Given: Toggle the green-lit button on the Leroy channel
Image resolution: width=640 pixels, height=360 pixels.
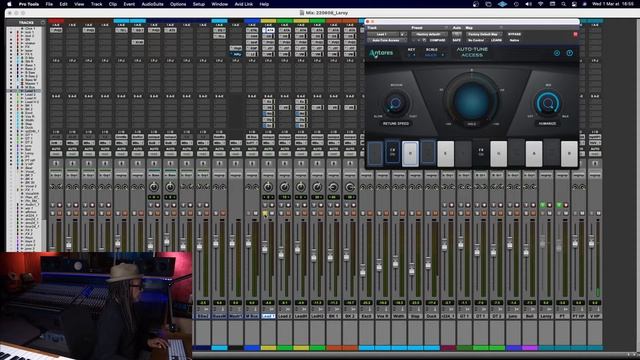Looking at the screenshot, I should (x=542, y=205).
